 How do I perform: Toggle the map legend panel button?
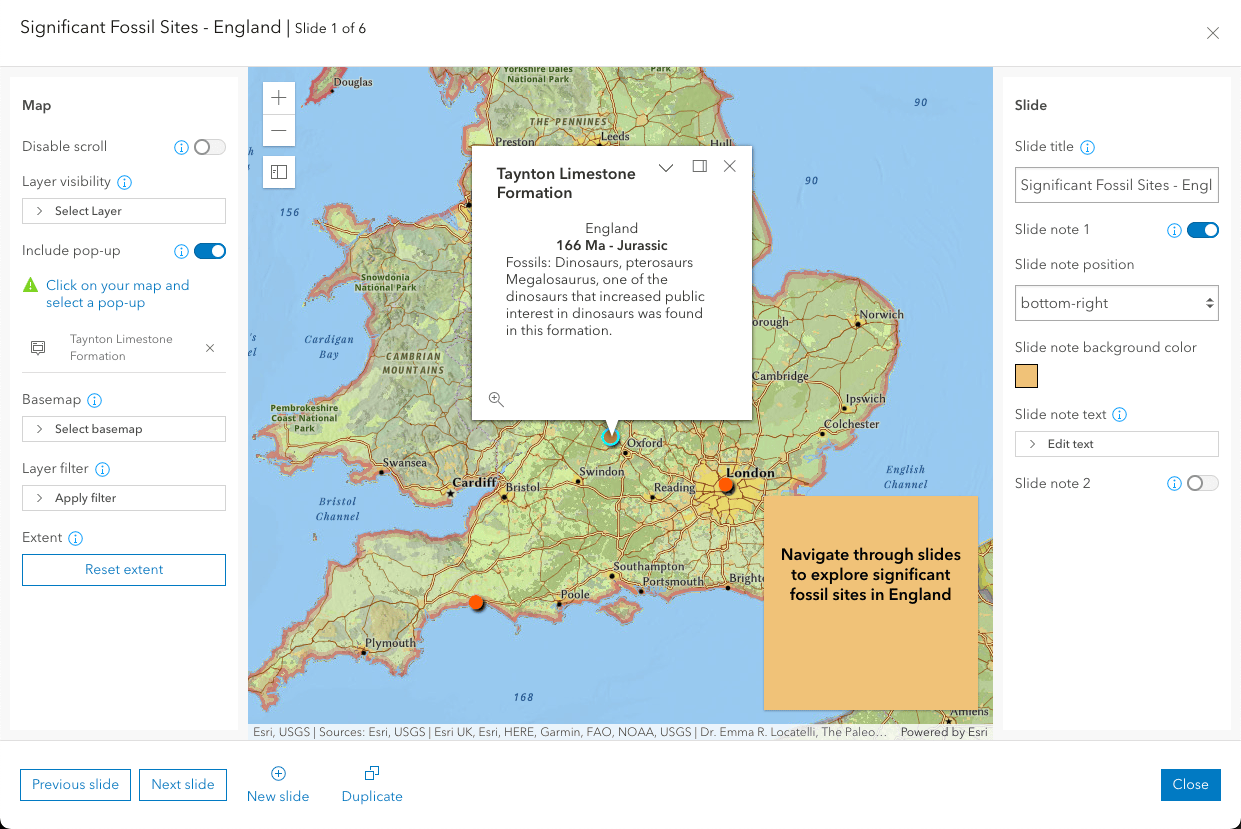(279, 172)
